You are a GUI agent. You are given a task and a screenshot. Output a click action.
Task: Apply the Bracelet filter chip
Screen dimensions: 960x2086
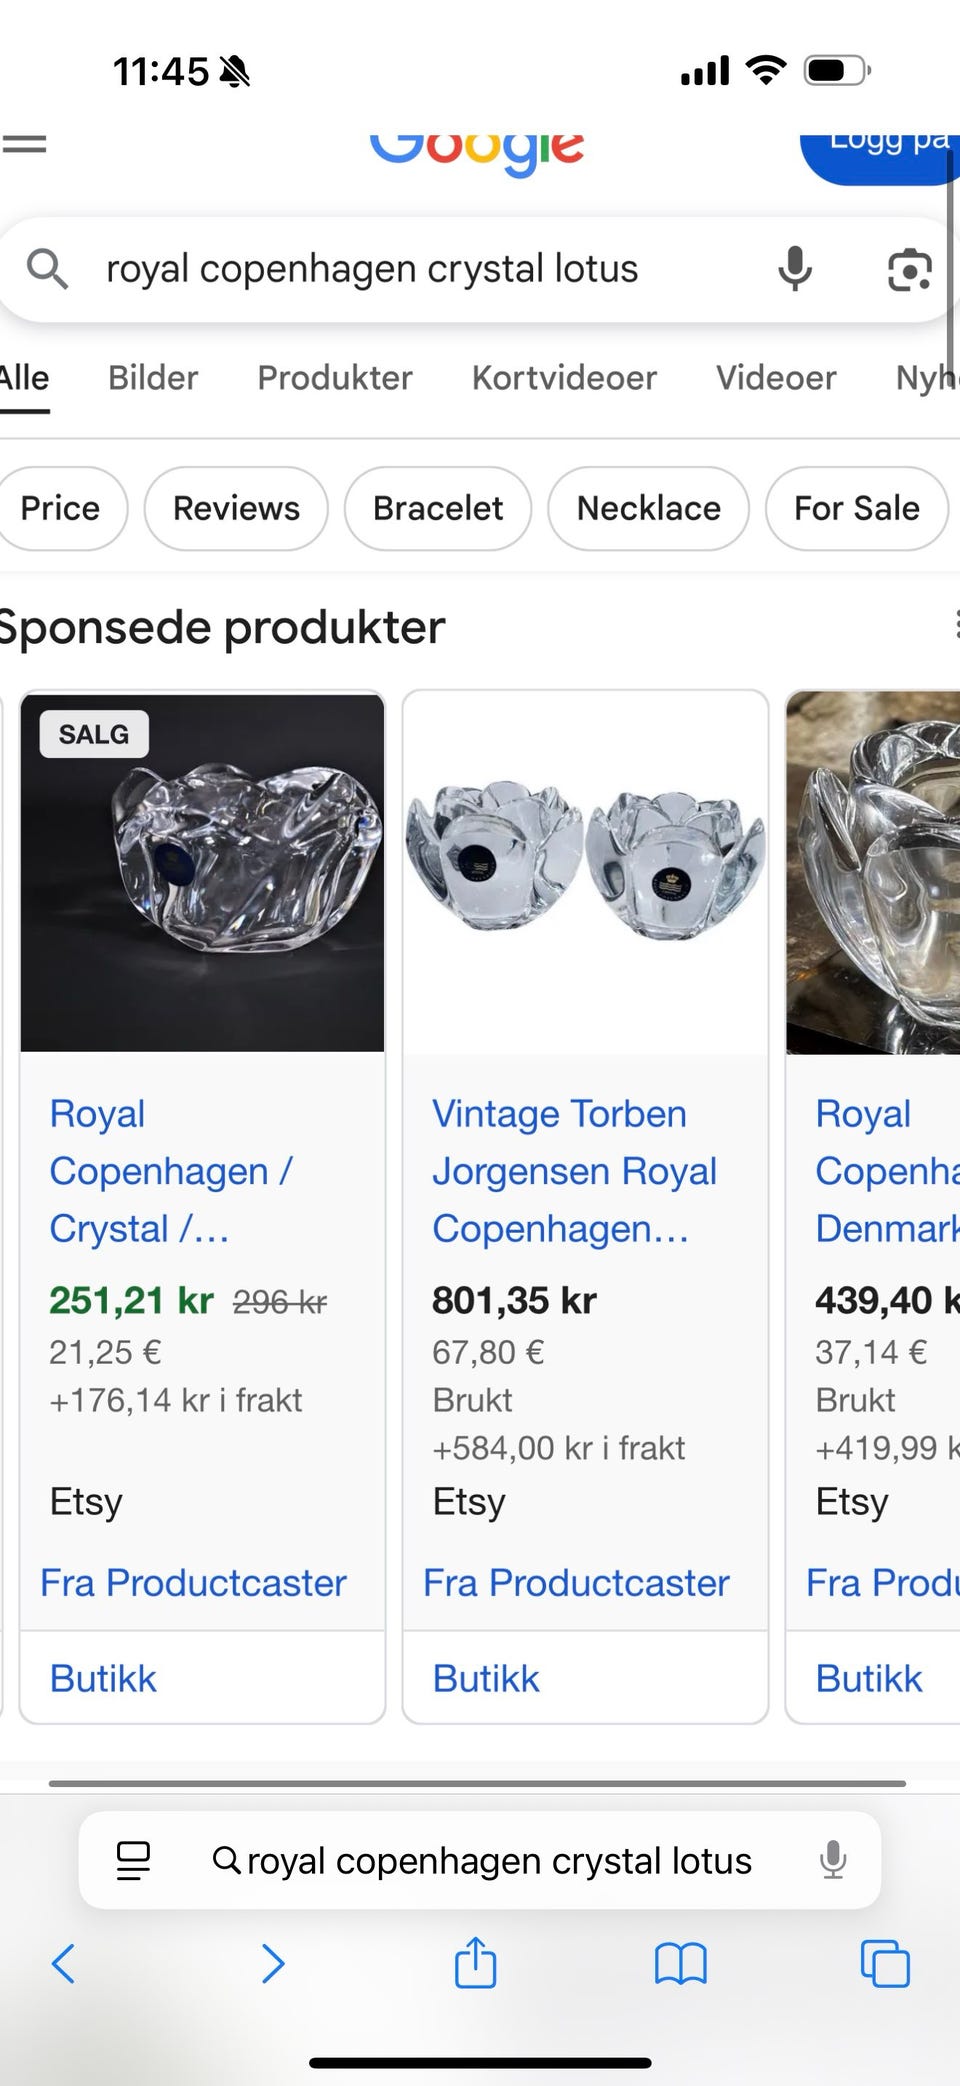[437, 508]
